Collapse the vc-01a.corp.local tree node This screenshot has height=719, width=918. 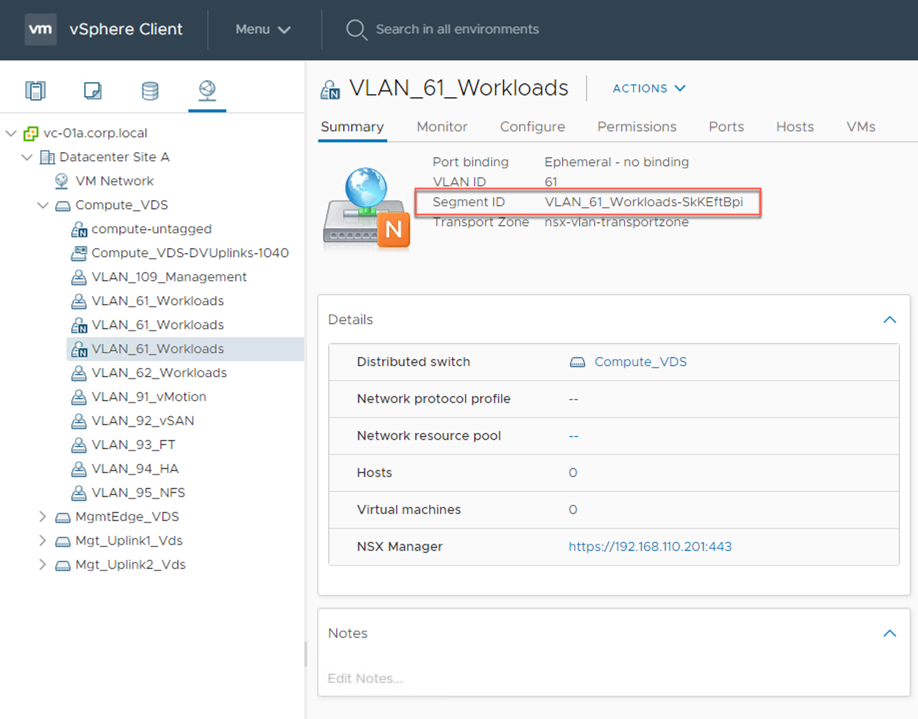tap(11, 133)
